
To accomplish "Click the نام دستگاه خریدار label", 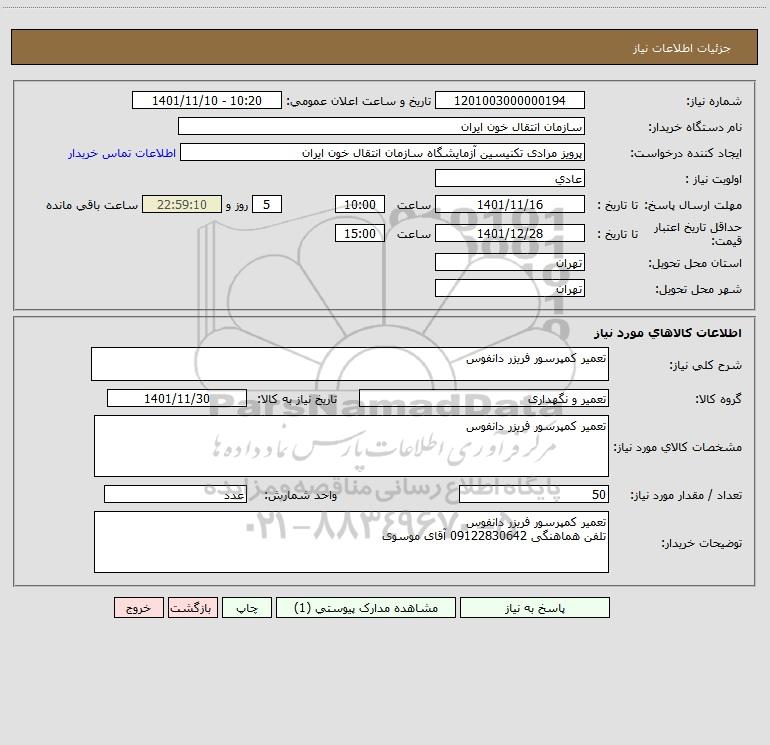I will pyautogui.click(x=695, y=127).
